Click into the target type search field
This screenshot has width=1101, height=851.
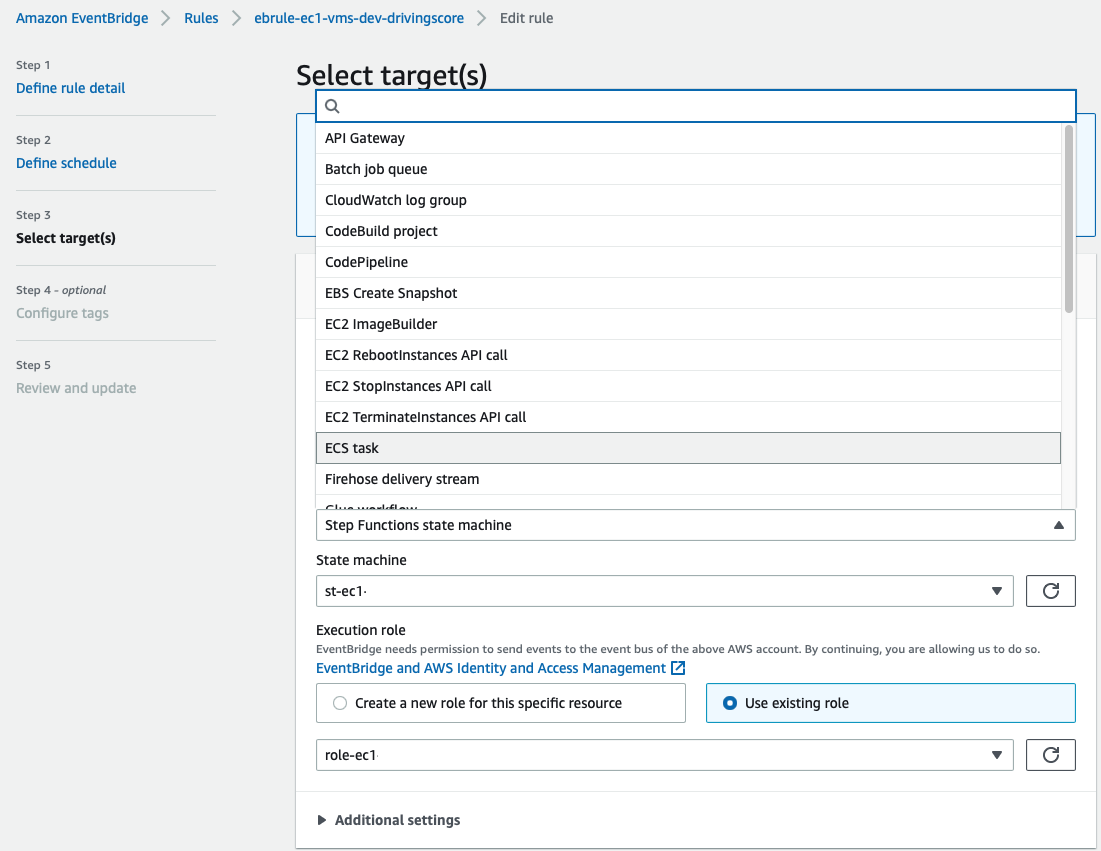[700, 106]
